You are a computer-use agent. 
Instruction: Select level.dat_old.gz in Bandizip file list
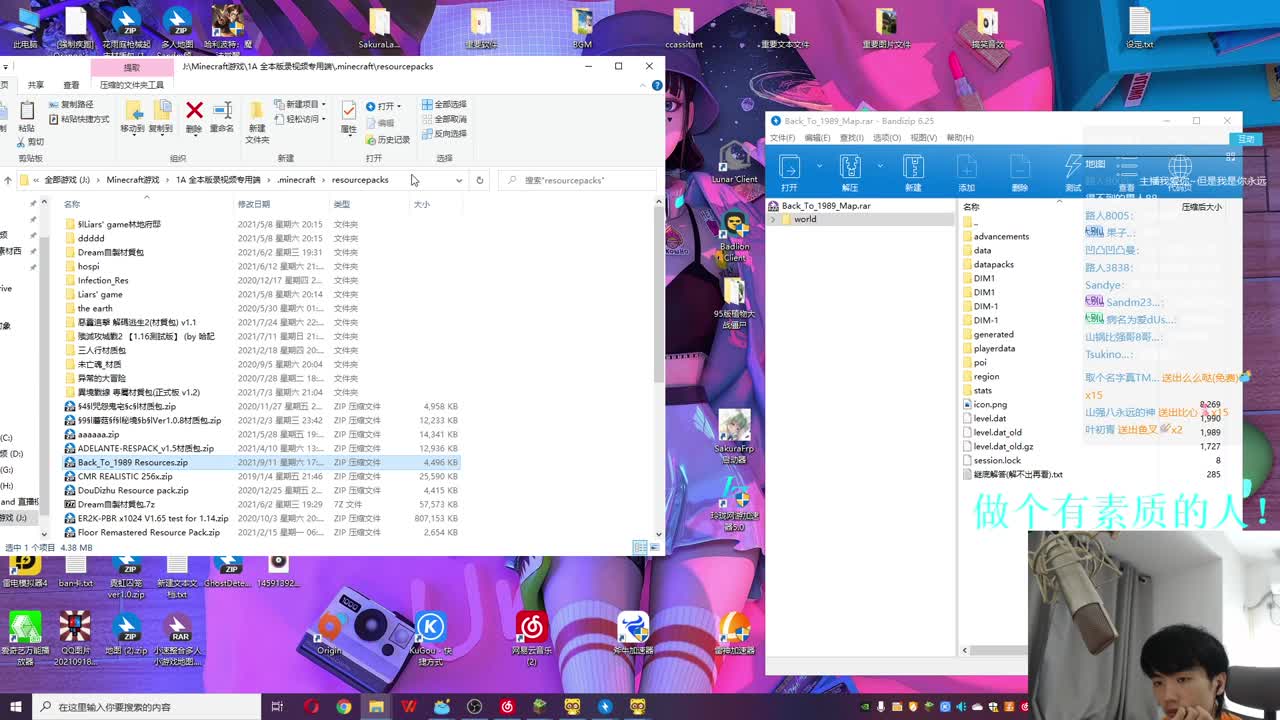tap(1003, 446)
